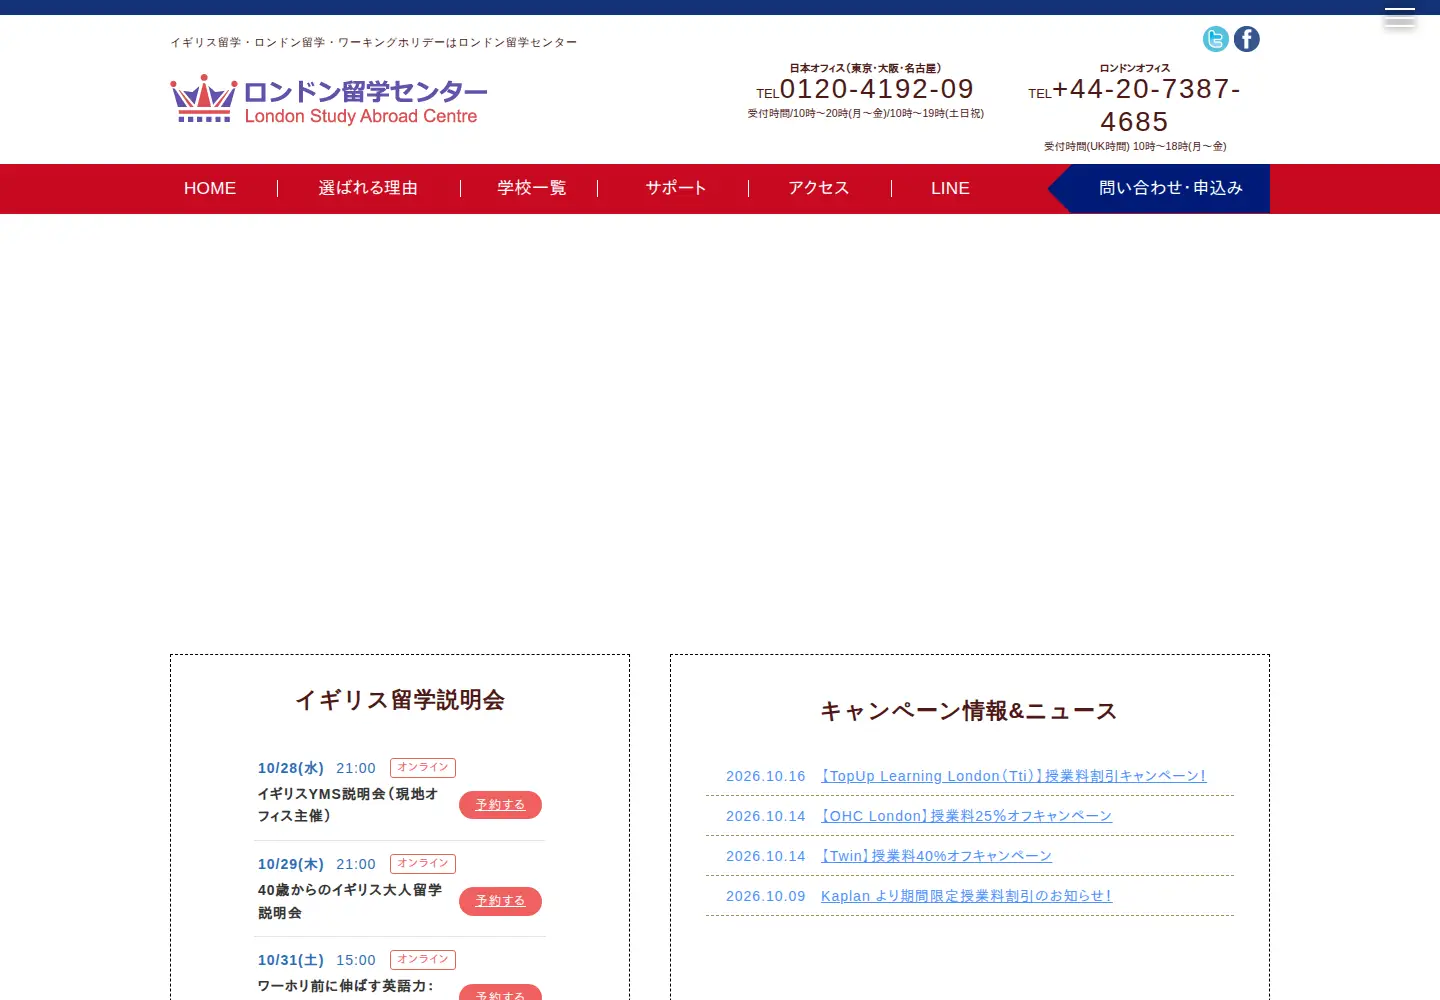Click the 10/29(木) event date

pyautogui.click(x=291, y=864)
